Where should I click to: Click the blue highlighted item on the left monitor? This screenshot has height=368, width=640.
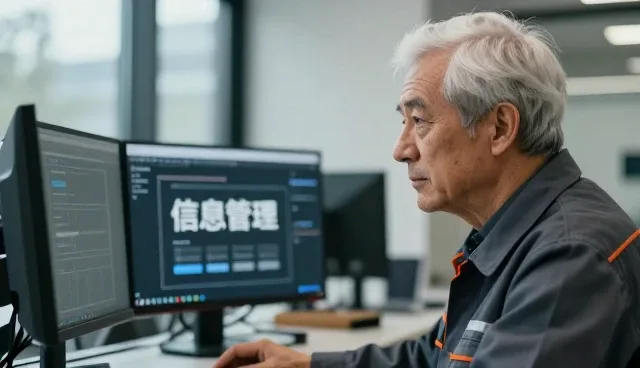point(59,184)
